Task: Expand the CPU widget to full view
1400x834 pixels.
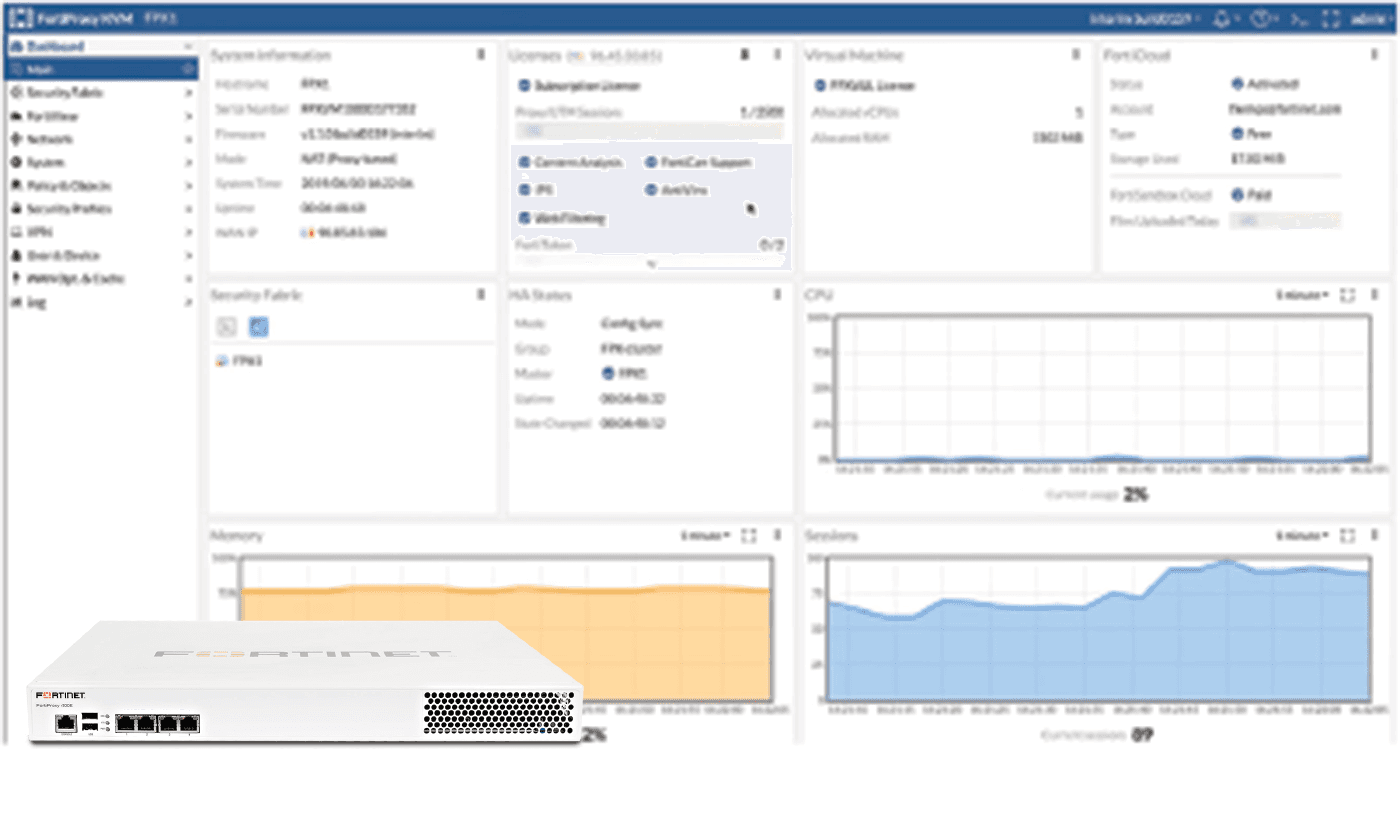Action: tap(1347, 295)
